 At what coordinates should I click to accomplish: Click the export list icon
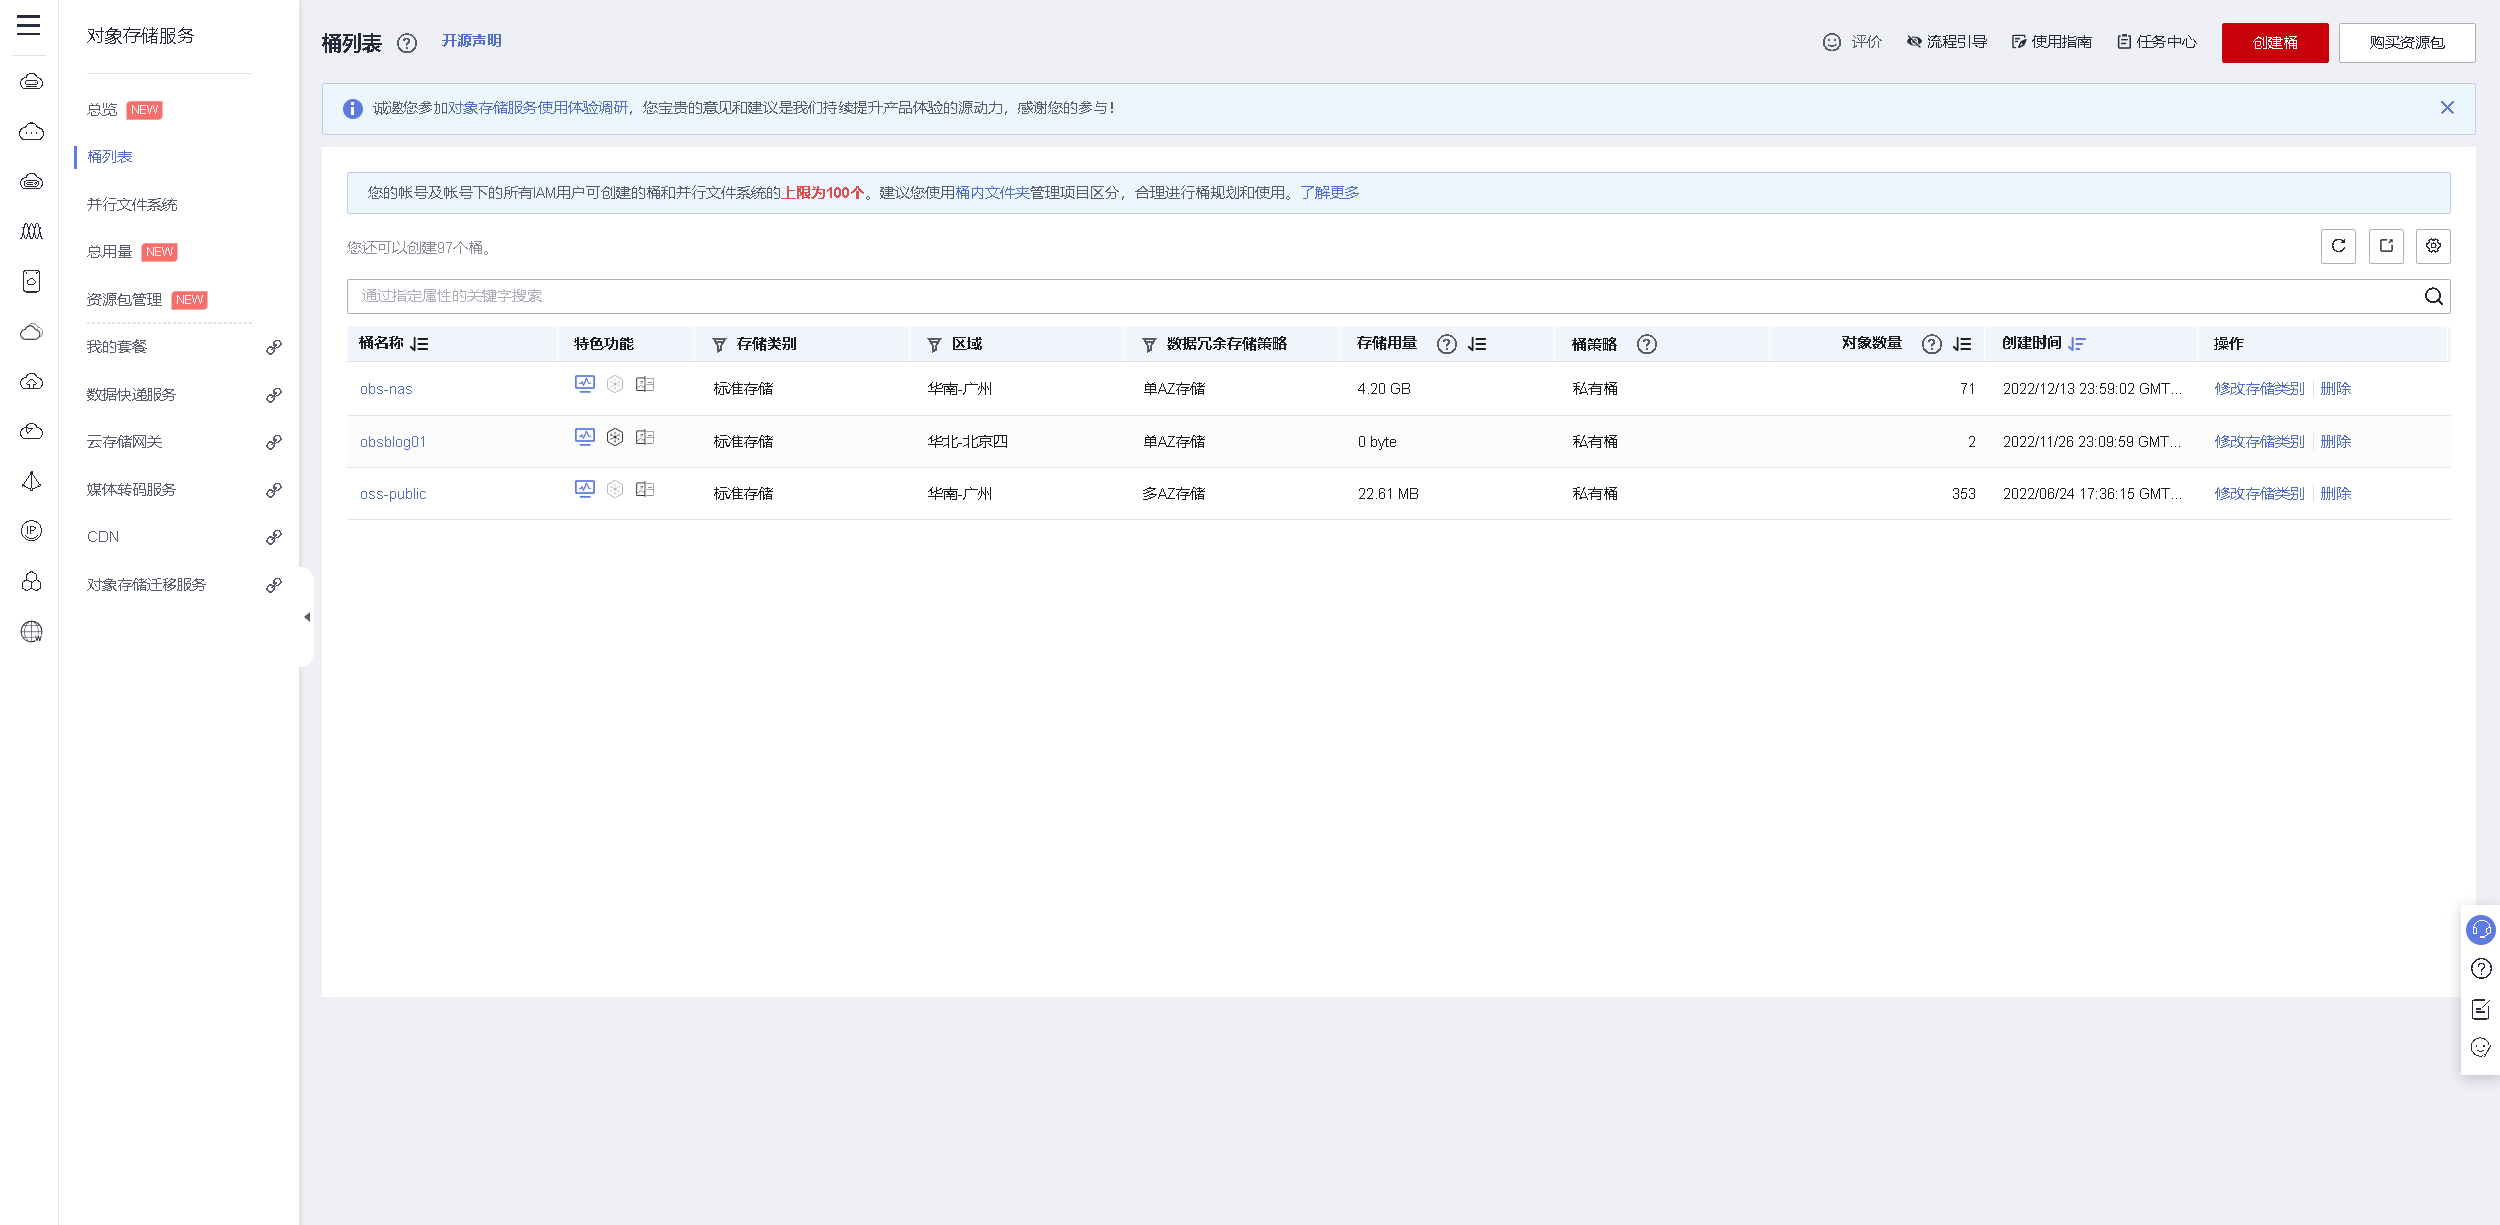click(x=2386, y=246)
